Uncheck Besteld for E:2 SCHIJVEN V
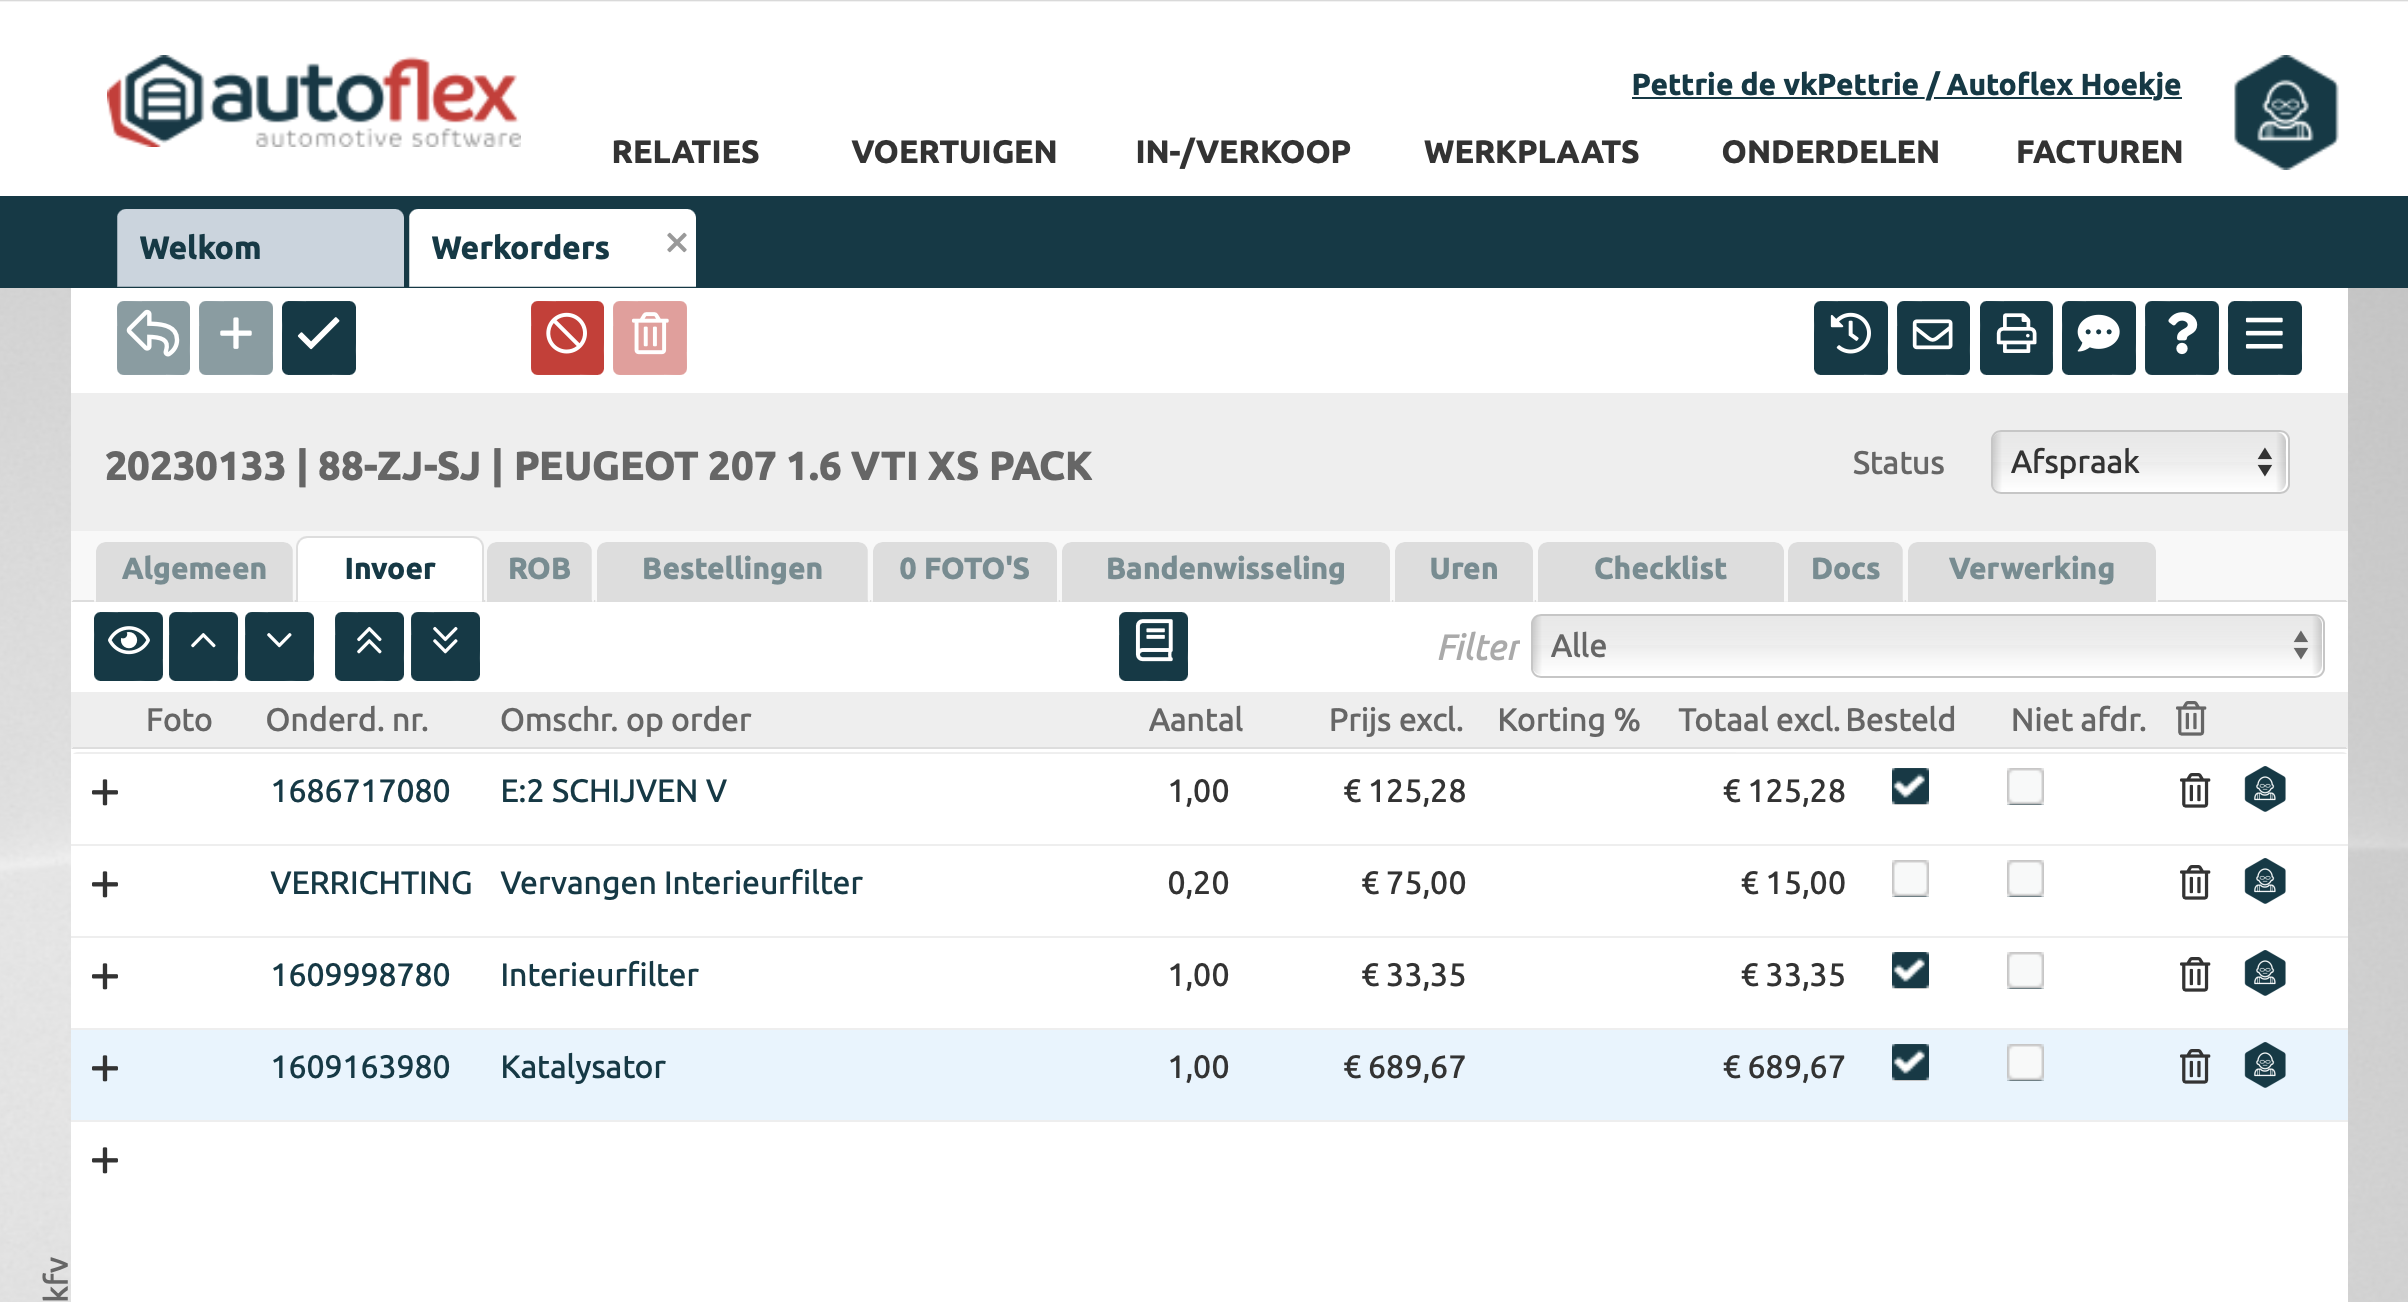The height and width of the screenshot is (1302, 2408). [x=1909, y=787]
